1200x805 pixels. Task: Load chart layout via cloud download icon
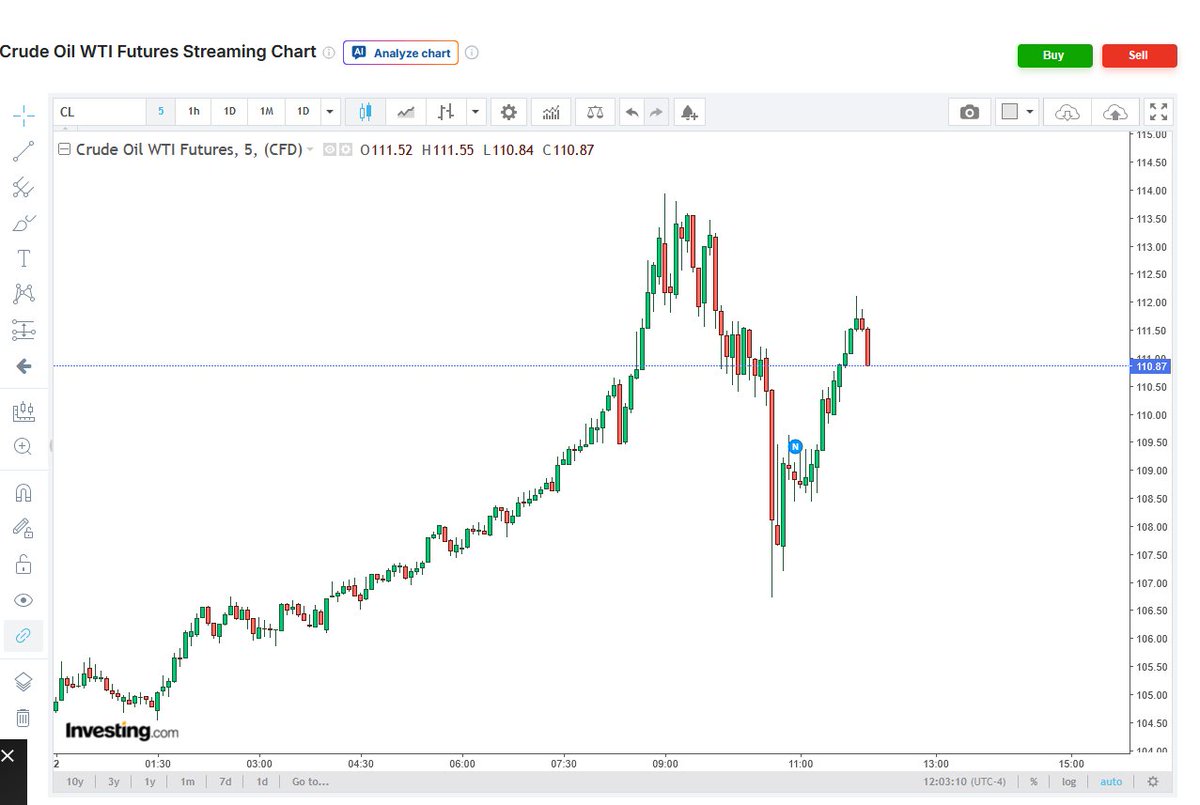pos(1067,112)
